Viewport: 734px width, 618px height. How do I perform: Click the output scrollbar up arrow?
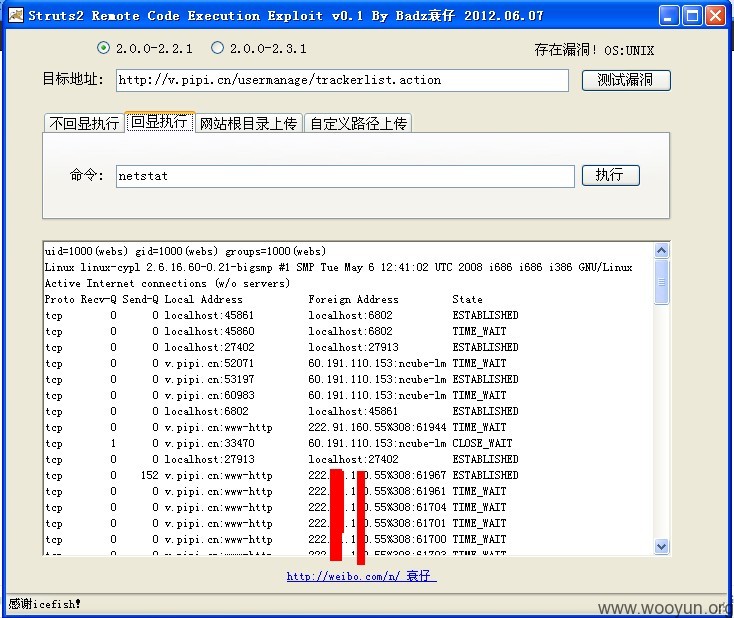(661, 250)
